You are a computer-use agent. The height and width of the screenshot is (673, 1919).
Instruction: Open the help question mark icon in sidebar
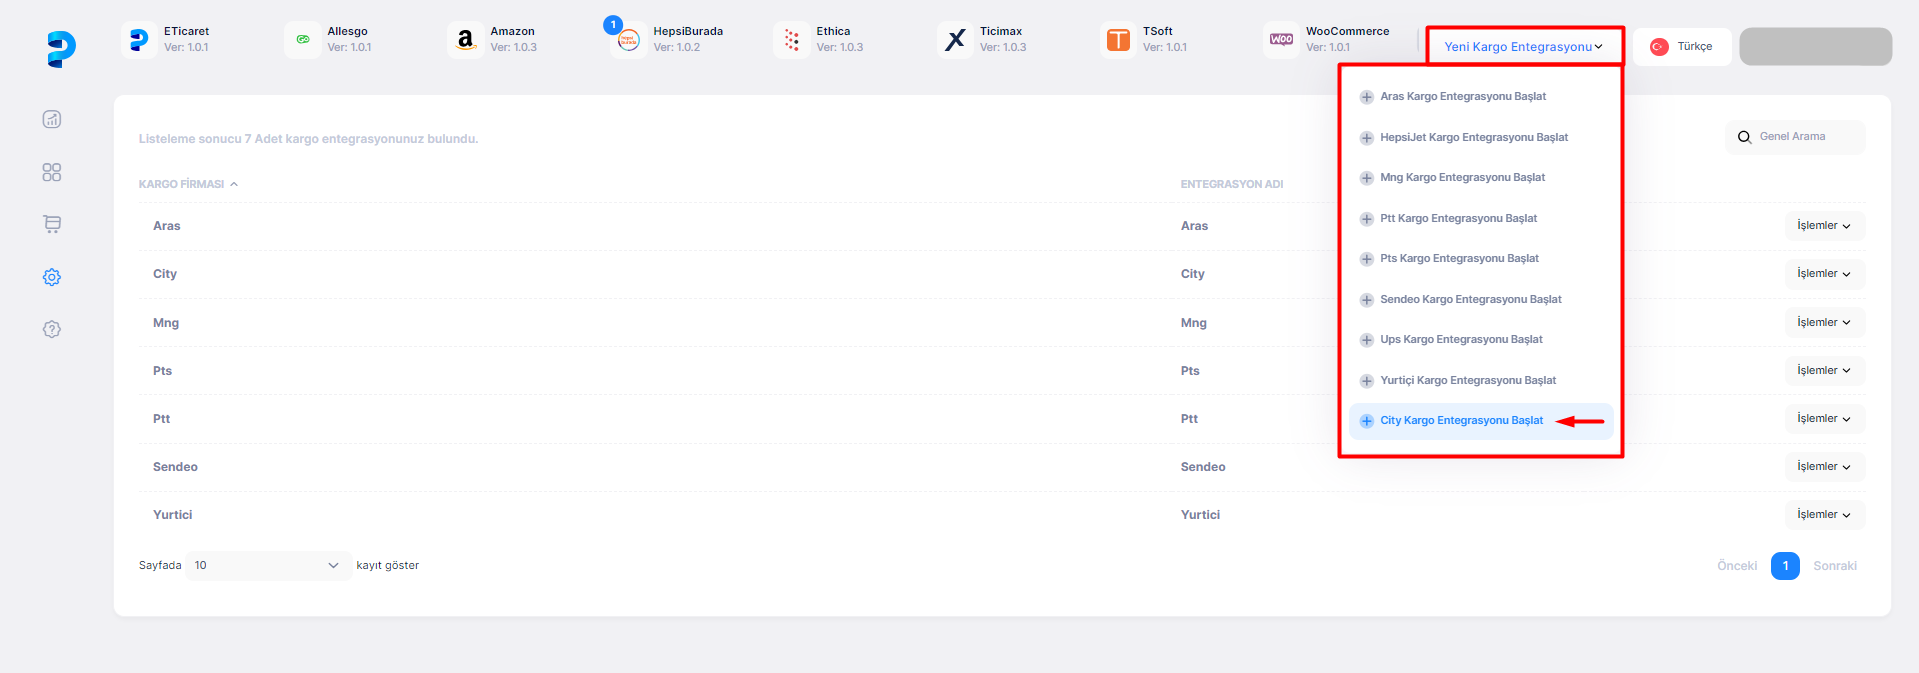[x=52, y=329]
